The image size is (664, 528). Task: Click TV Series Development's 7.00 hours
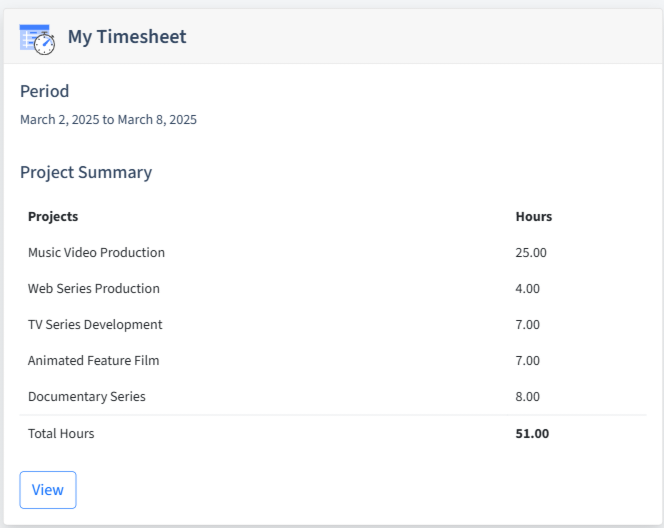pos(528,325)
